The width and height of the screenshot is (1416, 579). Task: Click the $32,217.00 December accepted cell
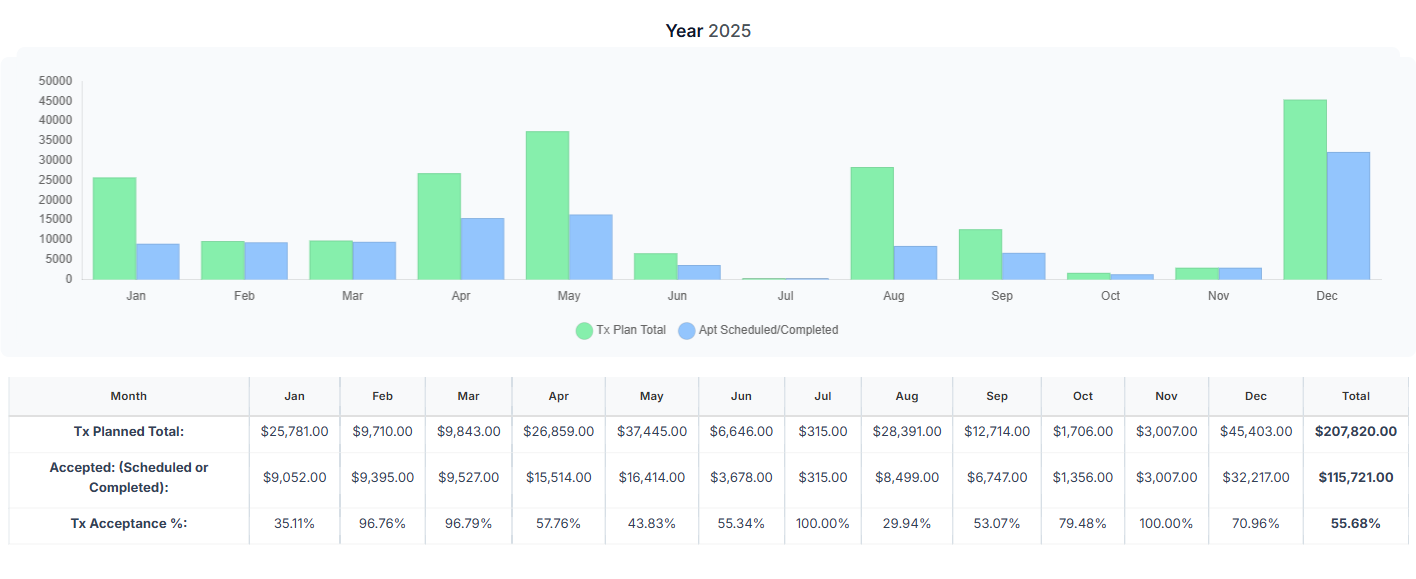point(1256,478)
